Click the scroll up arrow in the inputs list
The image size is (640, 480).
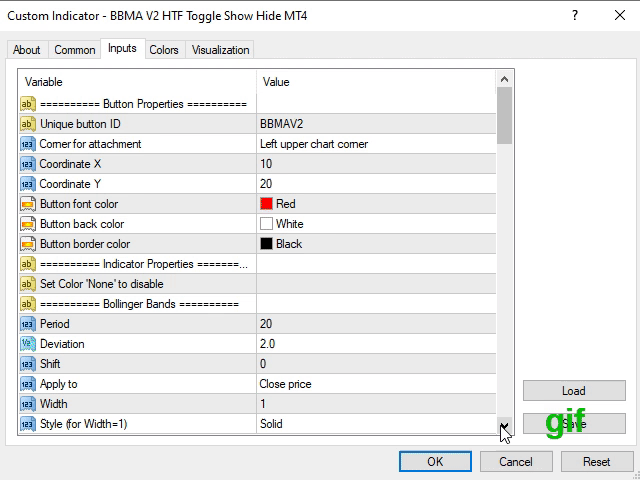click(505, 79)
